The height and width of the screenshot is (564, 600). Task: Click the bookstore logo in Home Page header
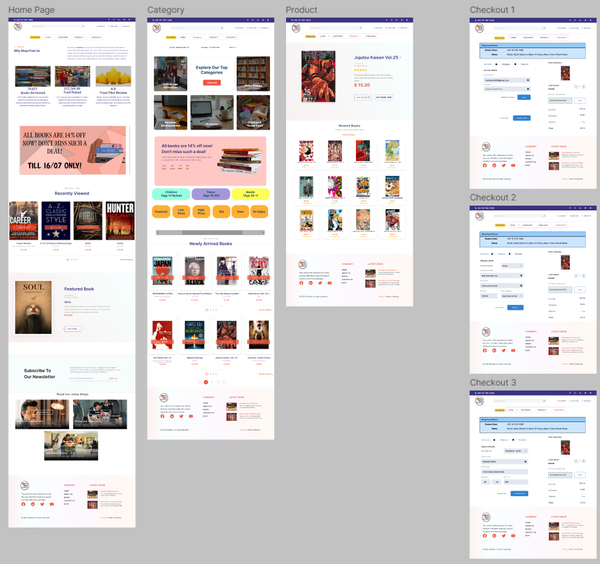18,27
